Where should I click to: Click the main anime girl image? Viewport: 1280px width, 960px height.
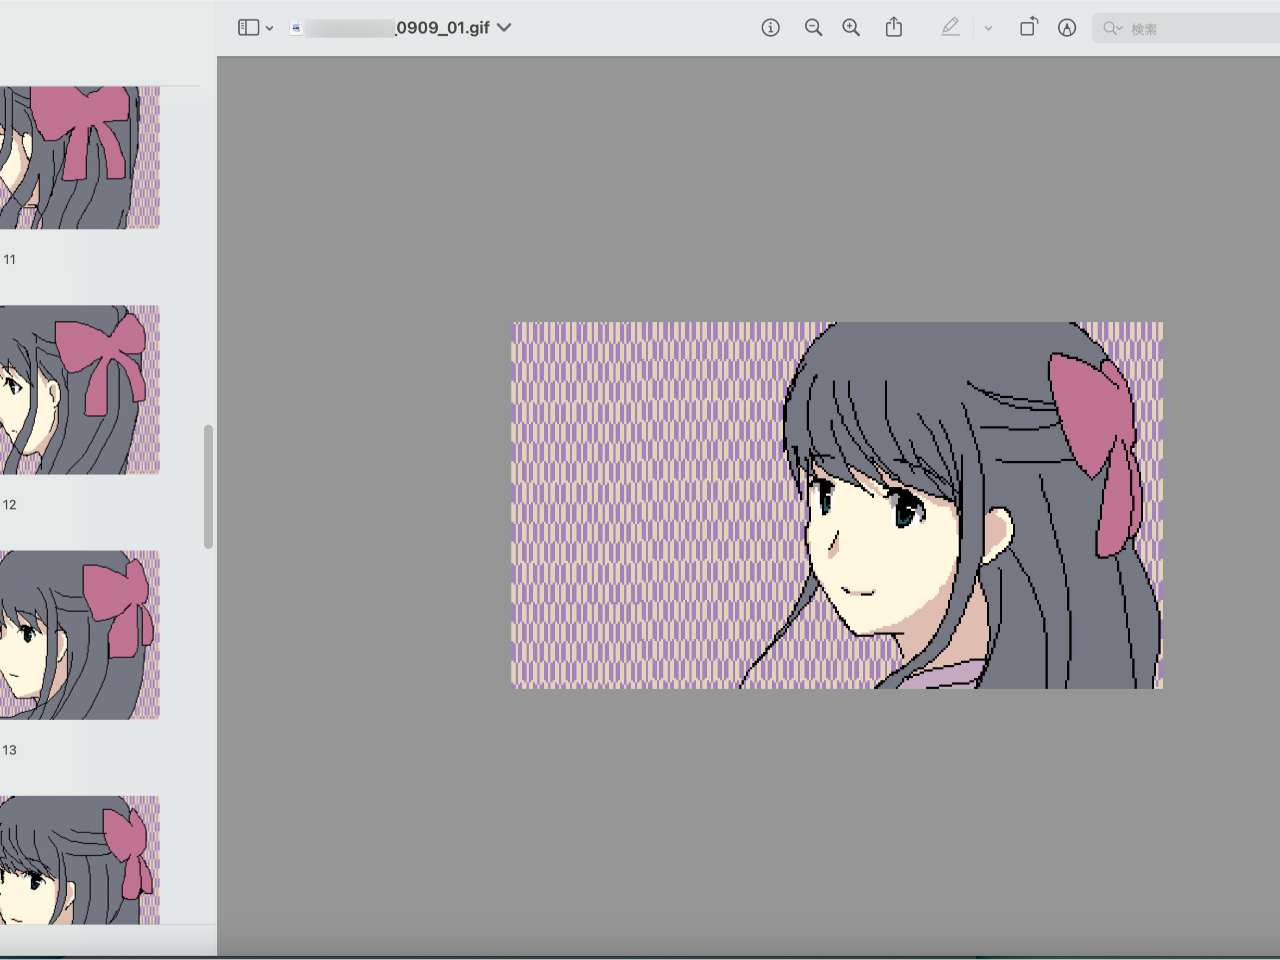click(x=837, y=505)
